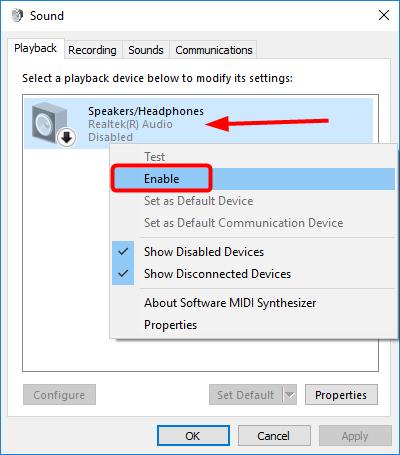Screen dimensions: 400x455
Task: Click the Cancel button
Action: (x=274, y=436)
